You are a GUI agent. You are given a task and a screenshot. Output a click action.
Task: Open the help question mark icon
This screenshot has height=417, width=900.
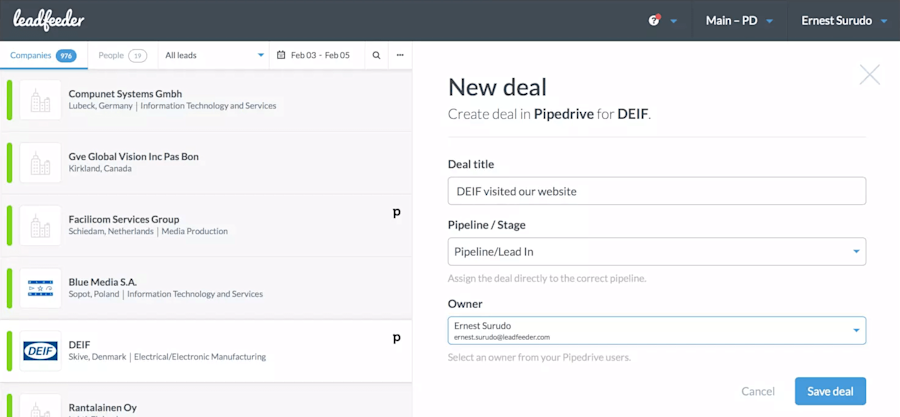[x=654, y=21]
